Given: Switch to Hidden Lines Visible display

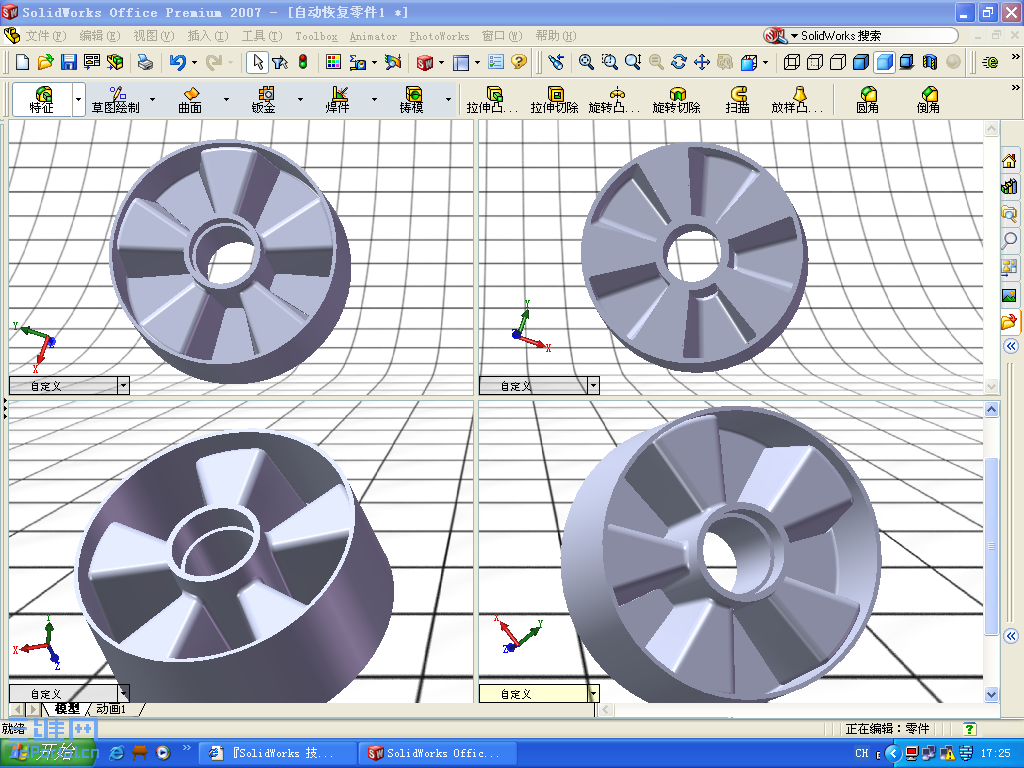Looking at the screenshot, I should coord(815,62).
